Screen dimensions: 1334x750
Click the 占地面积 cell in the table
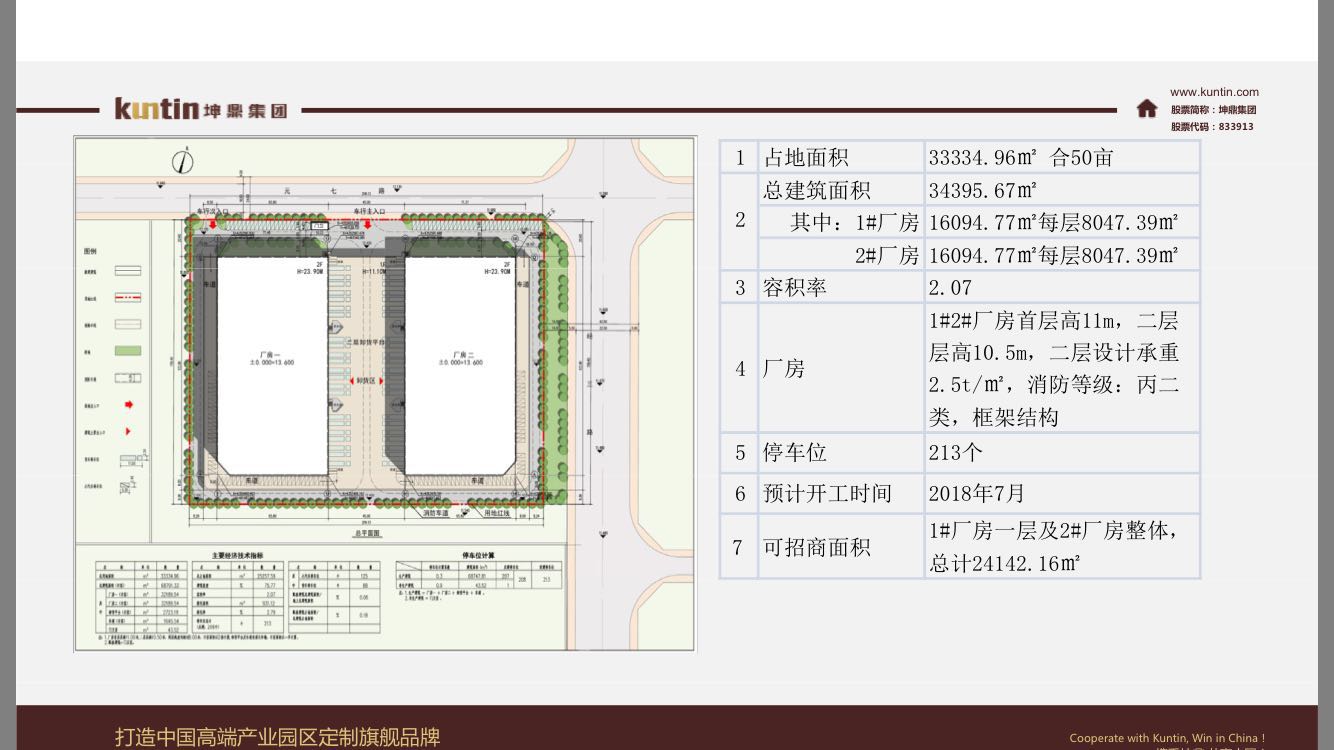(x=806, y=158)
